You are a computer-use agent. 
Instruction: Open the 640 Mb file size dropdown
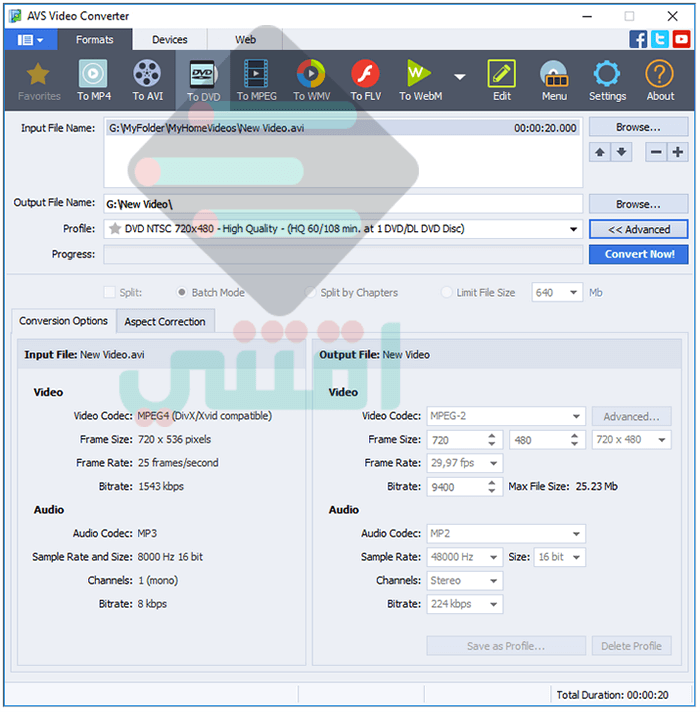573,292
